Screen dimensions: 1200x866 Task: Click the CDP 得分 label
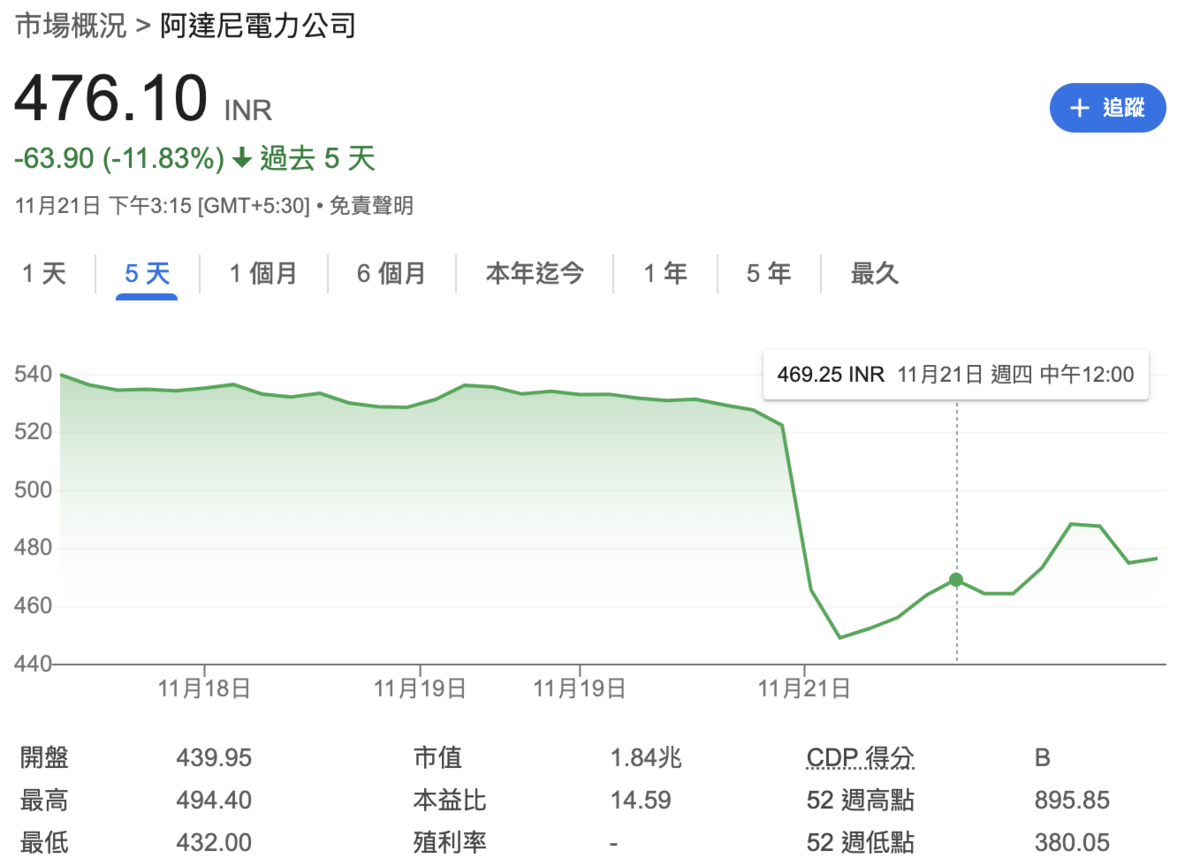tap(860, 758)
